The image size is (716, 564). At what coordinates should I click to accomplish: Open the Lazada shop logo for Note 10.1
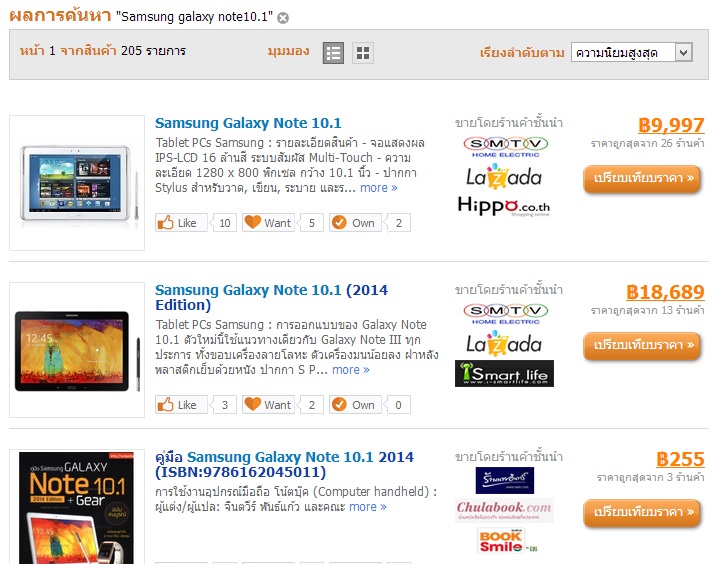coord(504,178)
